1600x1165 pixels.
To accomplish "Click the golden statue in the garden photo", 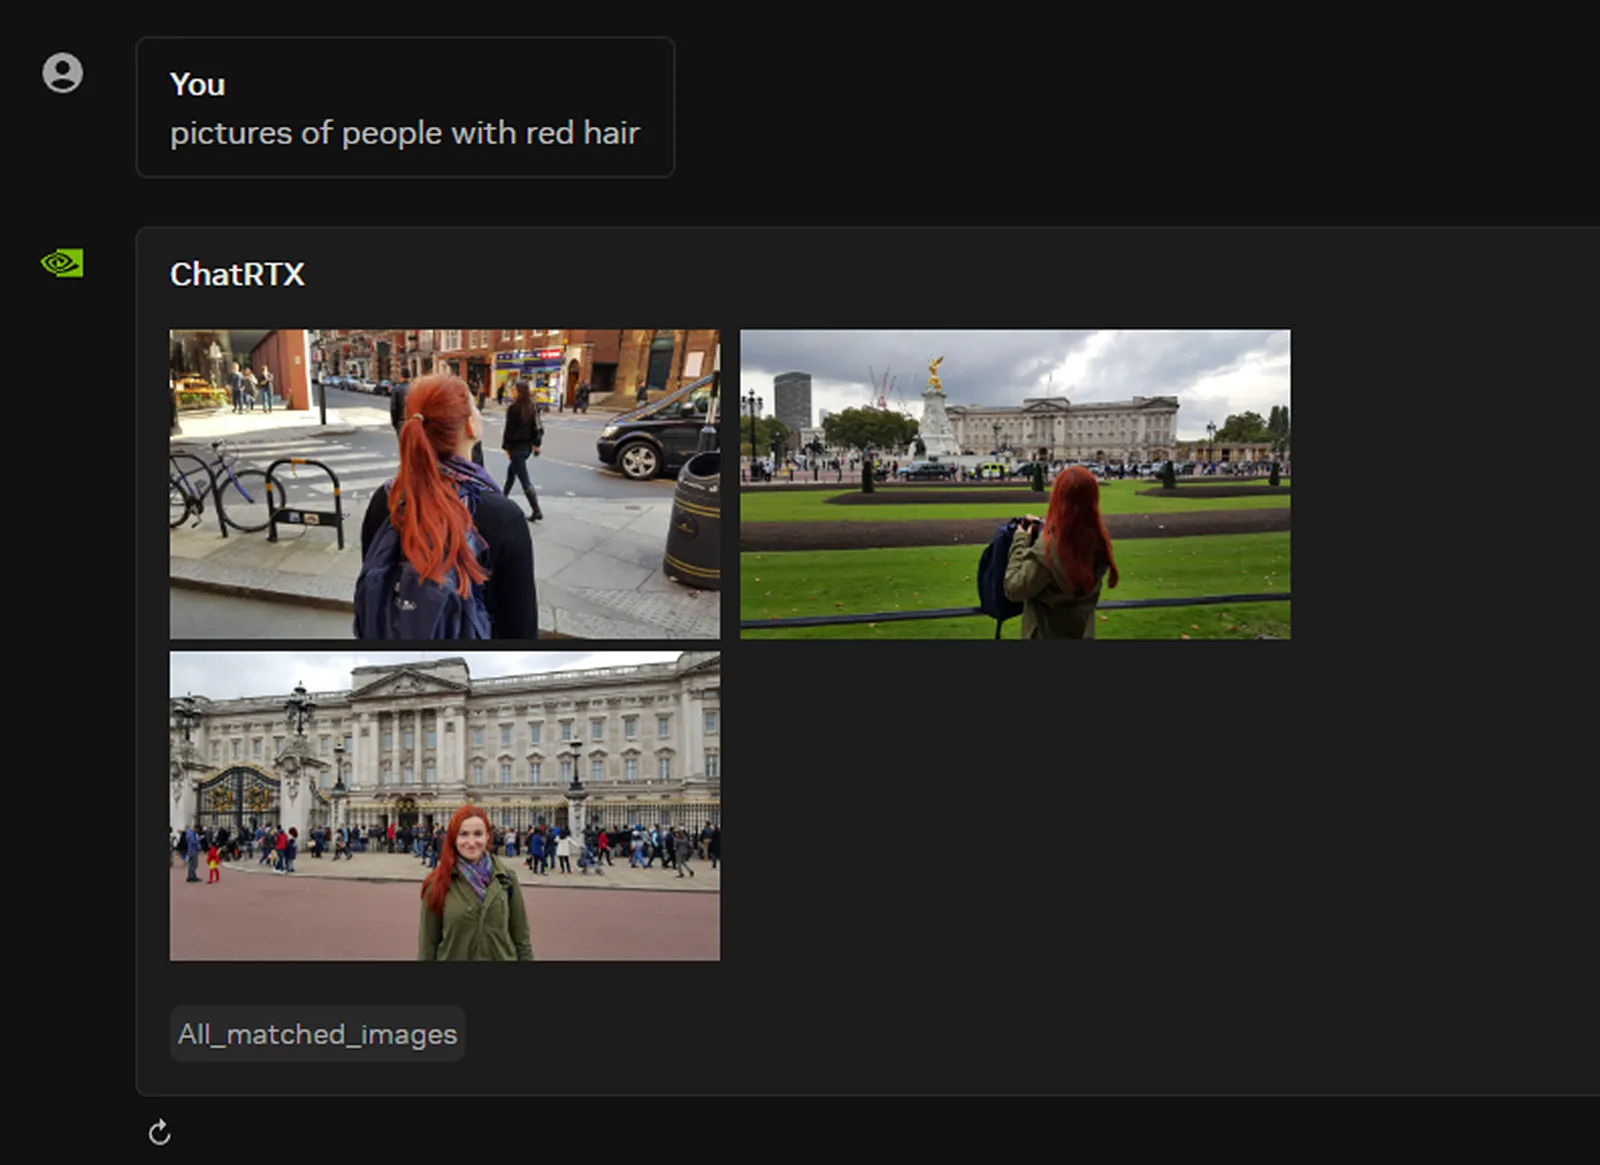I will [x=935, y=374].
